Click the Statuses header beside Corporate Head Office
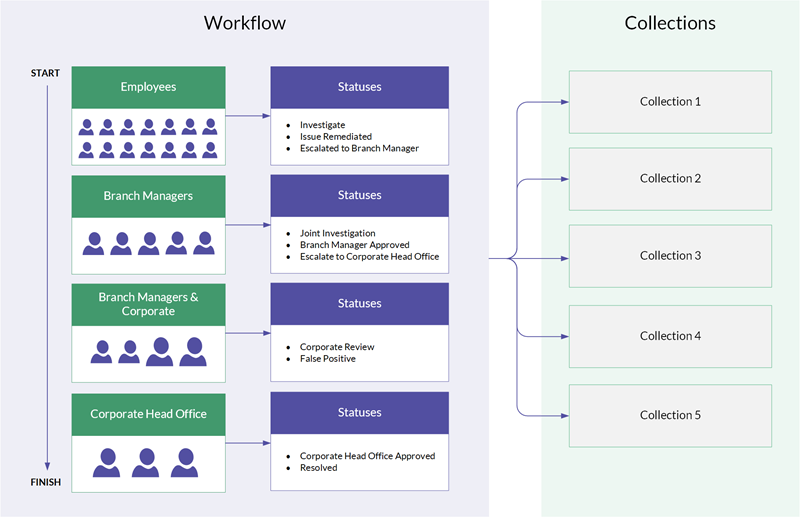The image size is (800, 517). [359, 412]
